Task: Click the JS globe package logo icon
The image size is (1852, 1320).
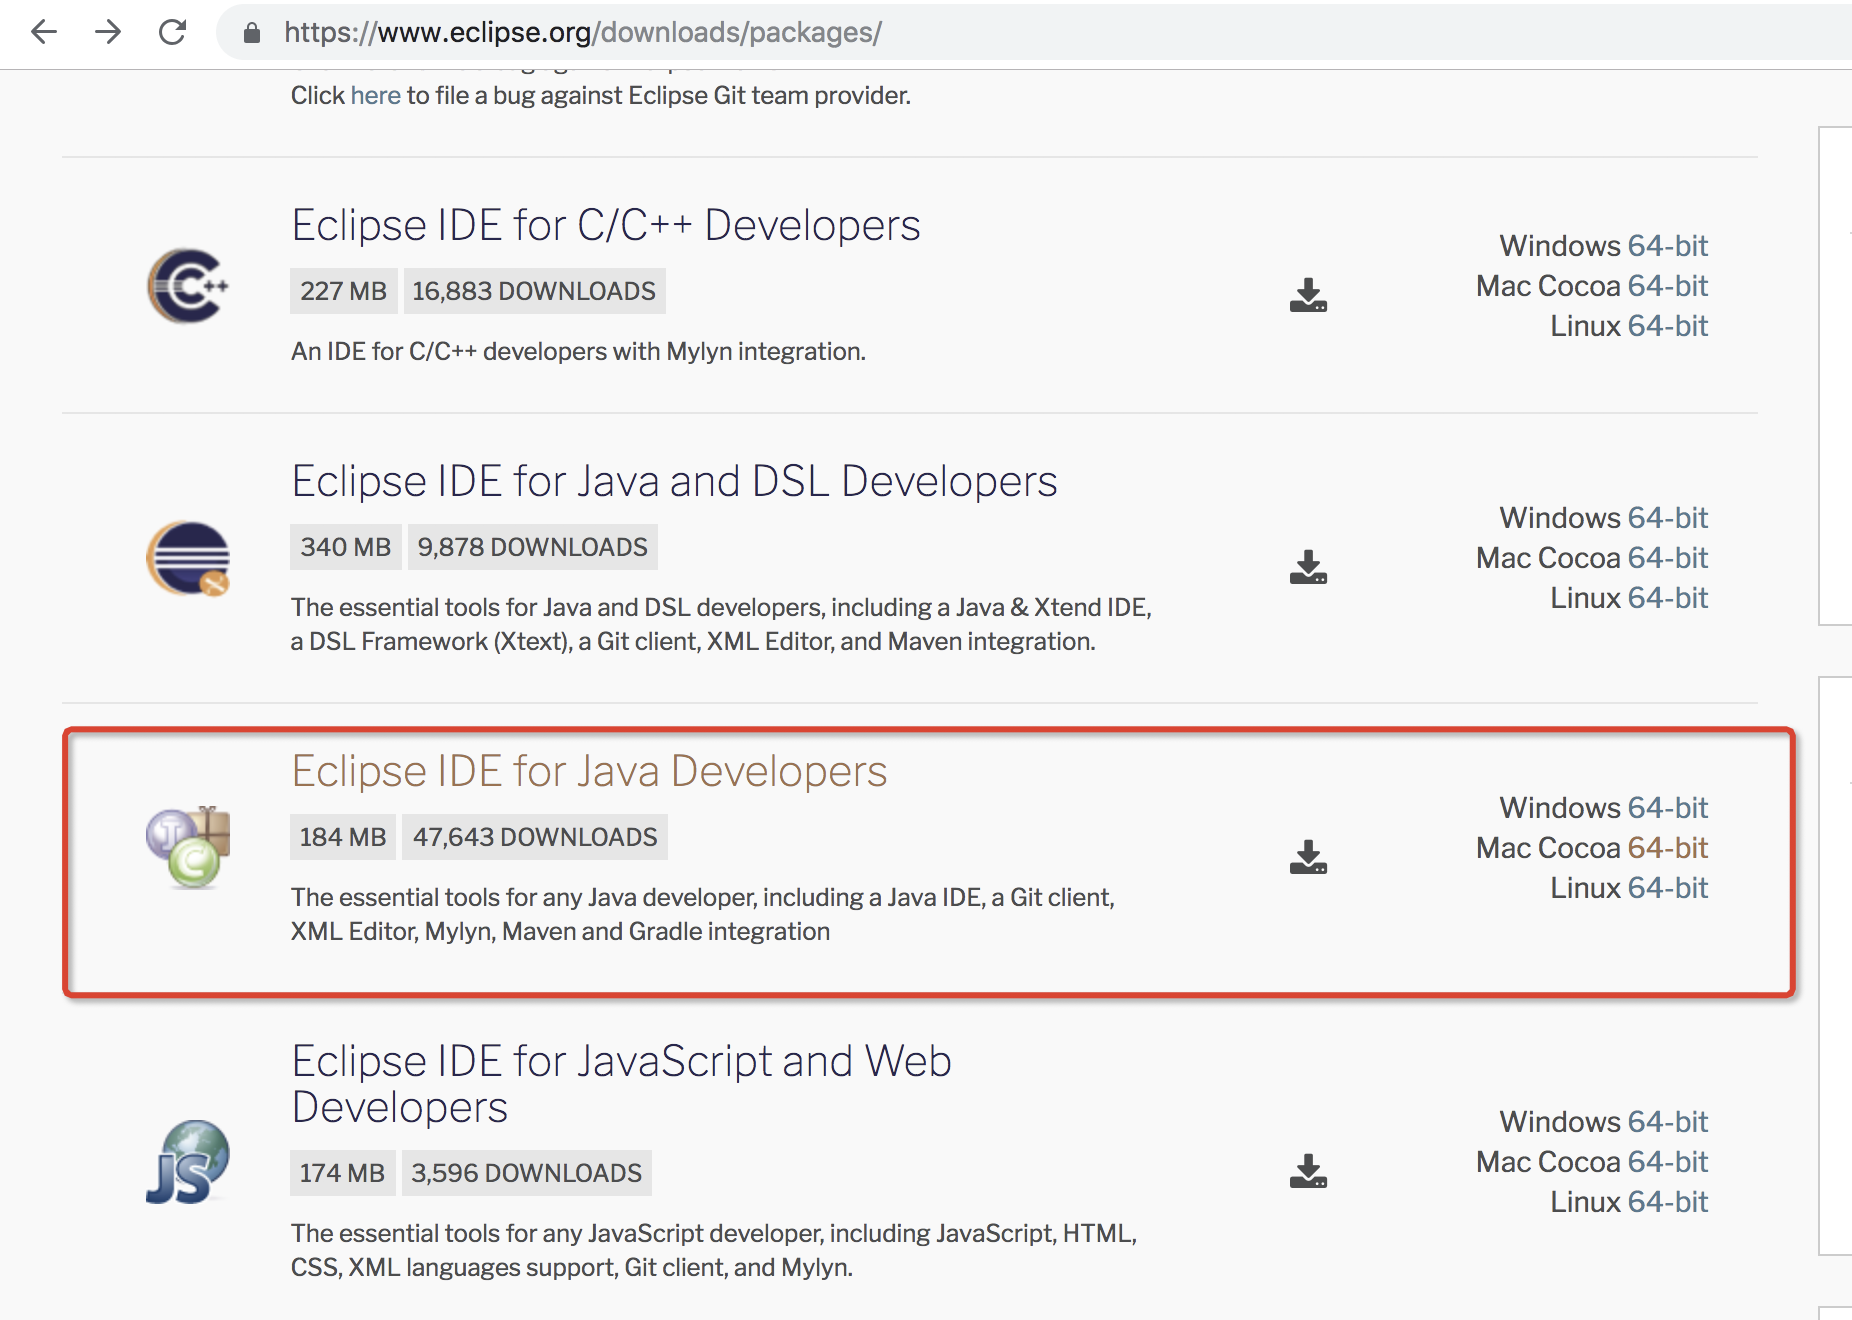Action: (188, 1162)
